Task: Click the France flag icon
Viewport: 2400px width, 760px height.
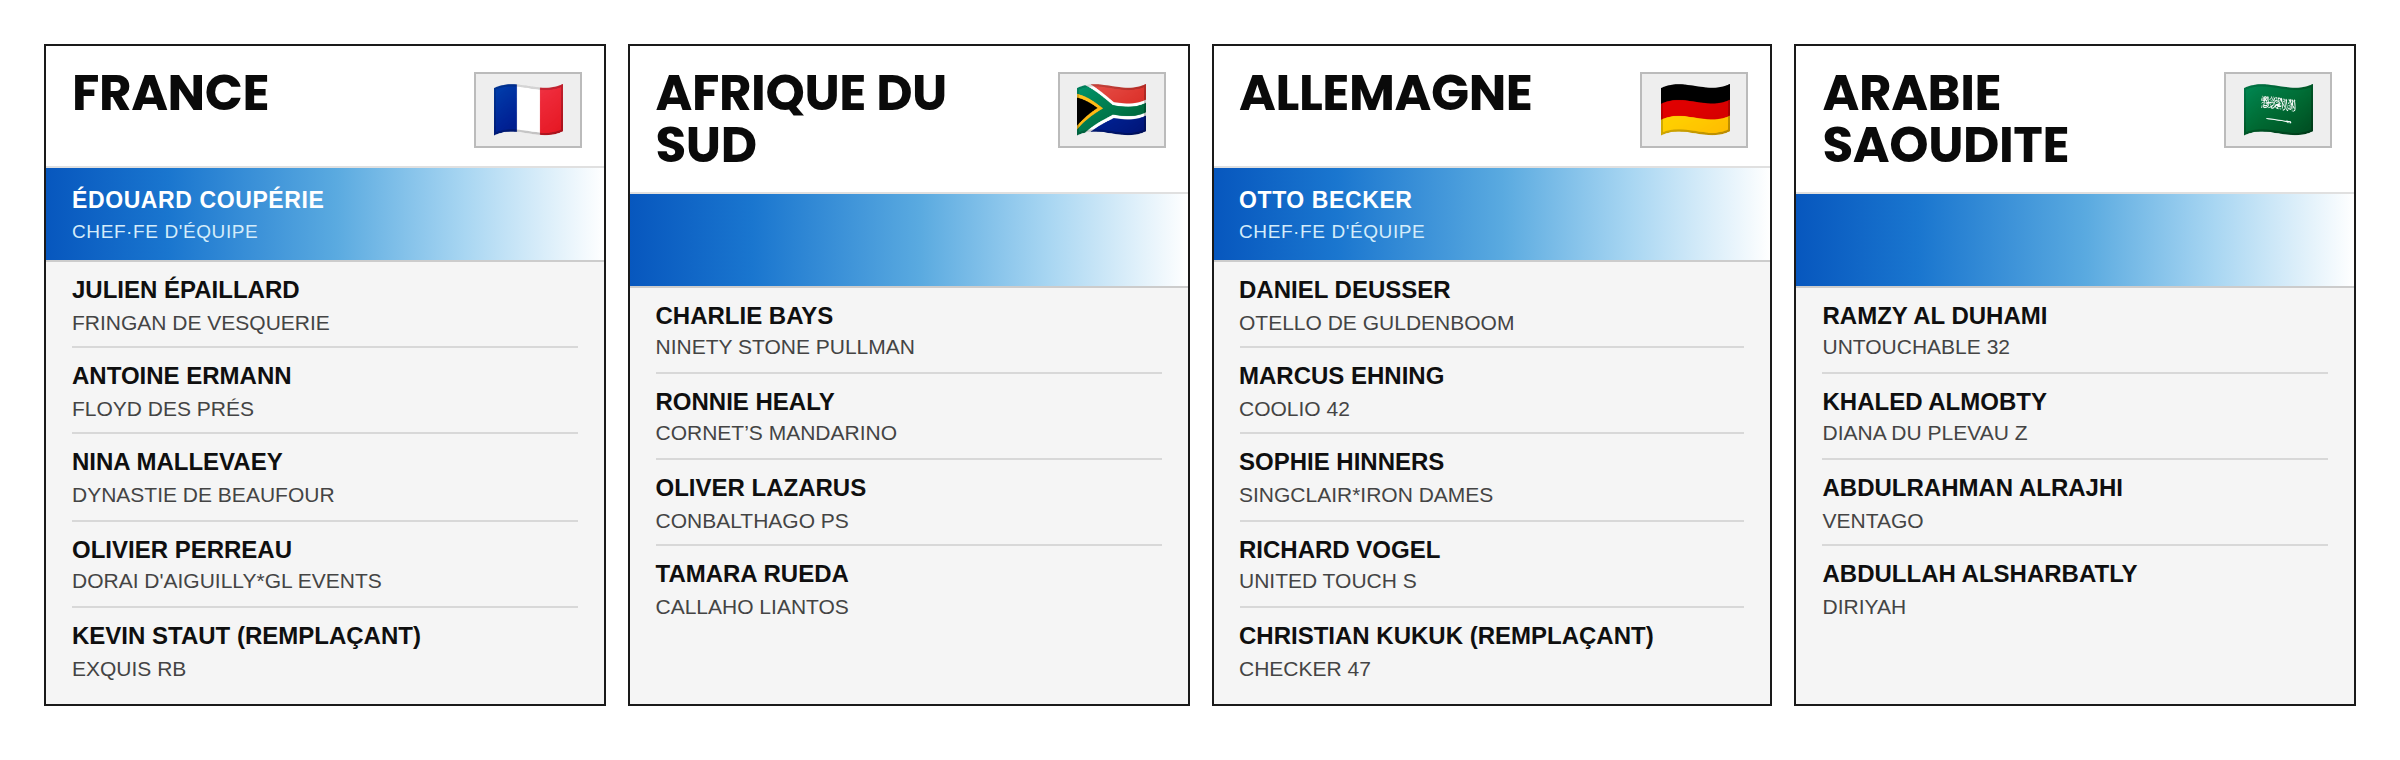Action: point(528,110)
